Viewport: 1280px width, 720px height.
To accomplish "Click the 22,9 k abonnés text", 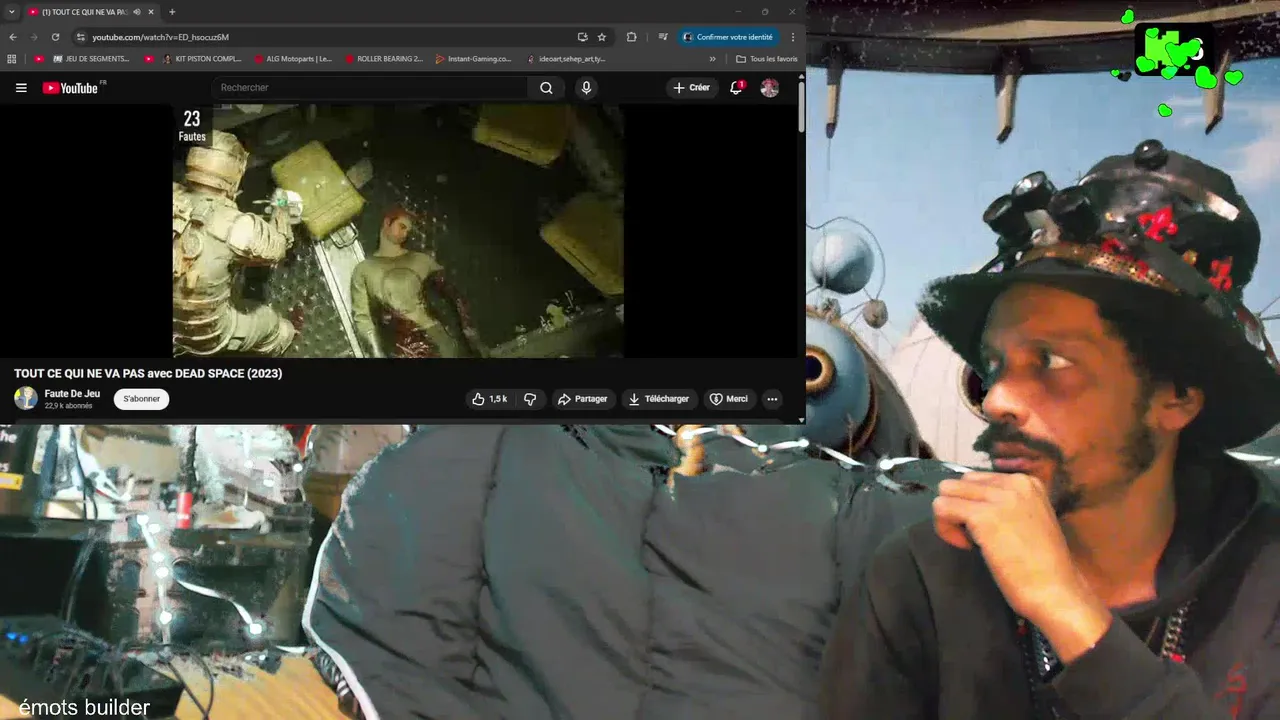I will (68, 406).
